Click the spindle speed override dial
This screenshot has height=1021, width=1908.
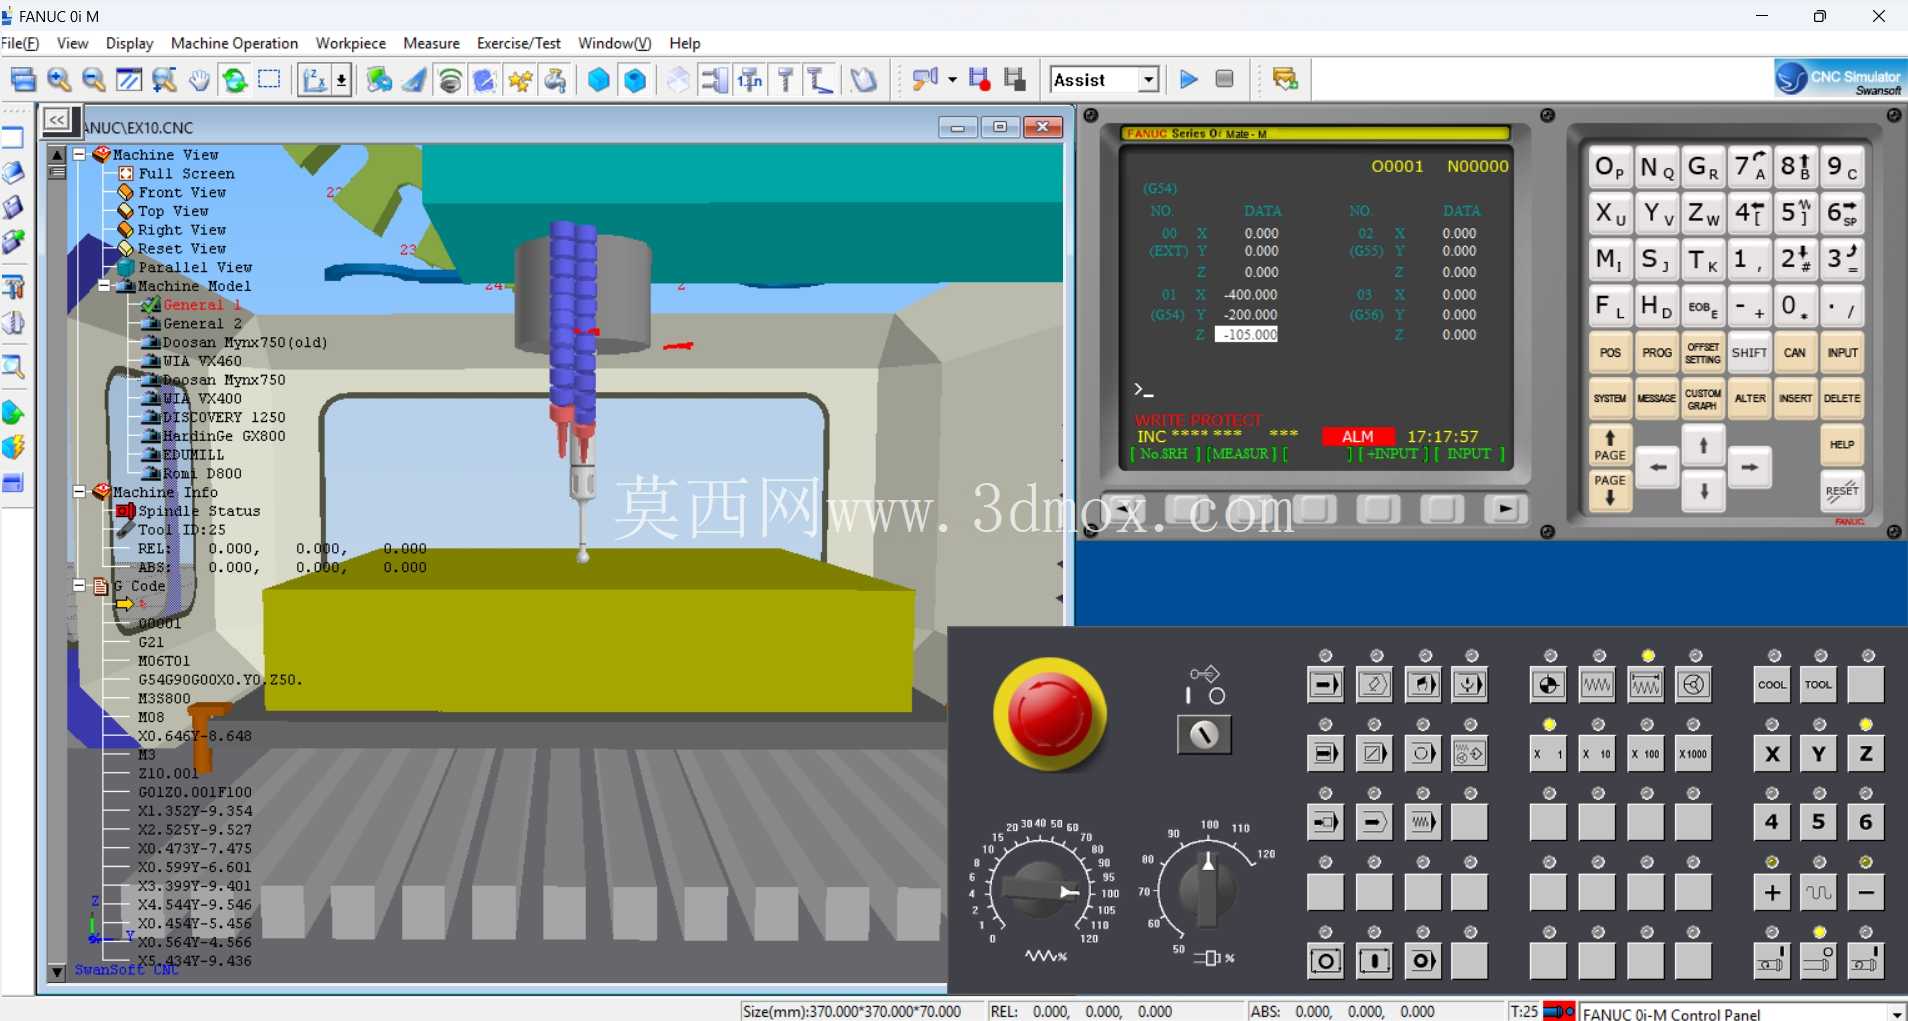tap(1208, 890)
